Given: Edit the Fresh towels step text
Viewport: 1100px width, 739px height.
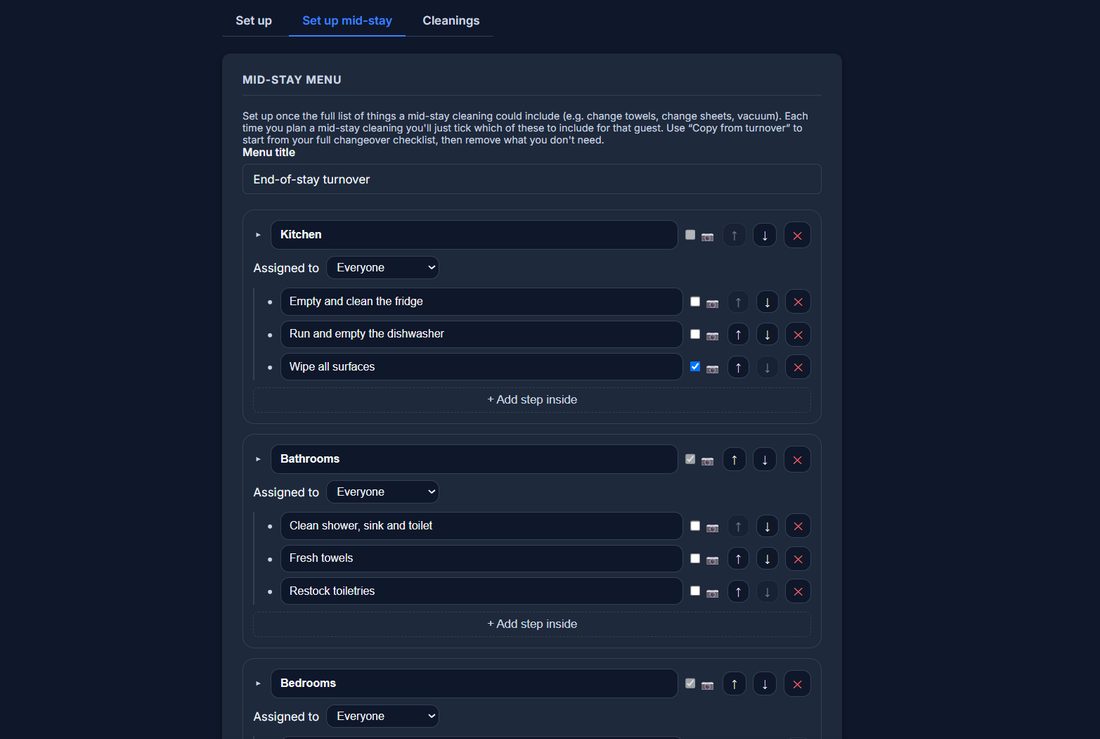Looking at the screenshot, I should [x=481, y=558].
